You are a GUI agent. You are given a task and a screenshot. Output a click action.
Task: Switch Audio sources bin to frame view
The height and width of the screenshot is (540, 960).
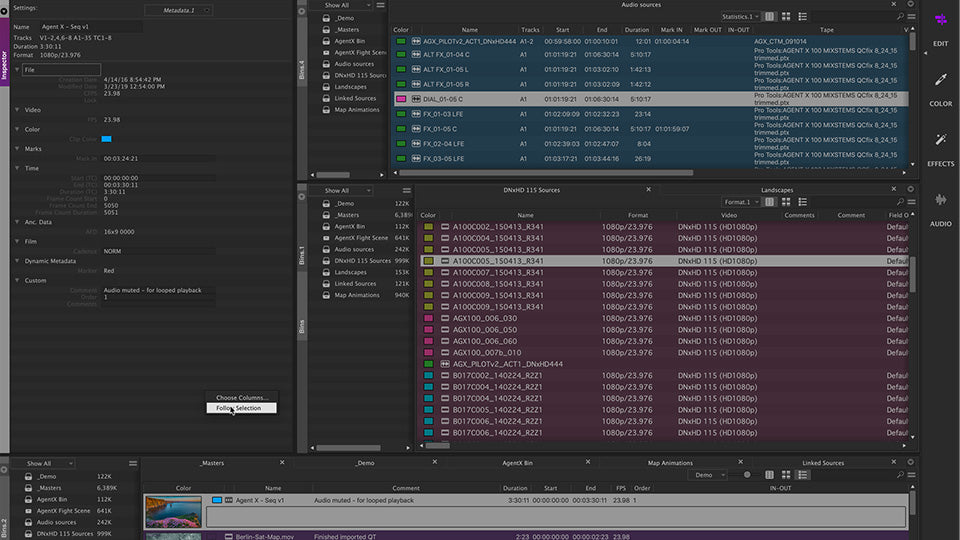tap(786, 17)
